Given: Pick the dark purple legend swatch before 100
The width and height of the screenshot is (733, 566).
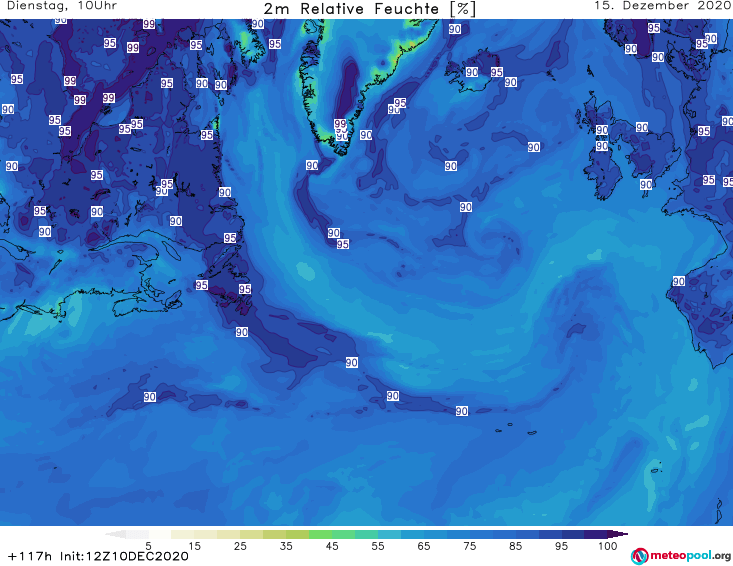Looking at the screenshot, I should coord(596,534).
